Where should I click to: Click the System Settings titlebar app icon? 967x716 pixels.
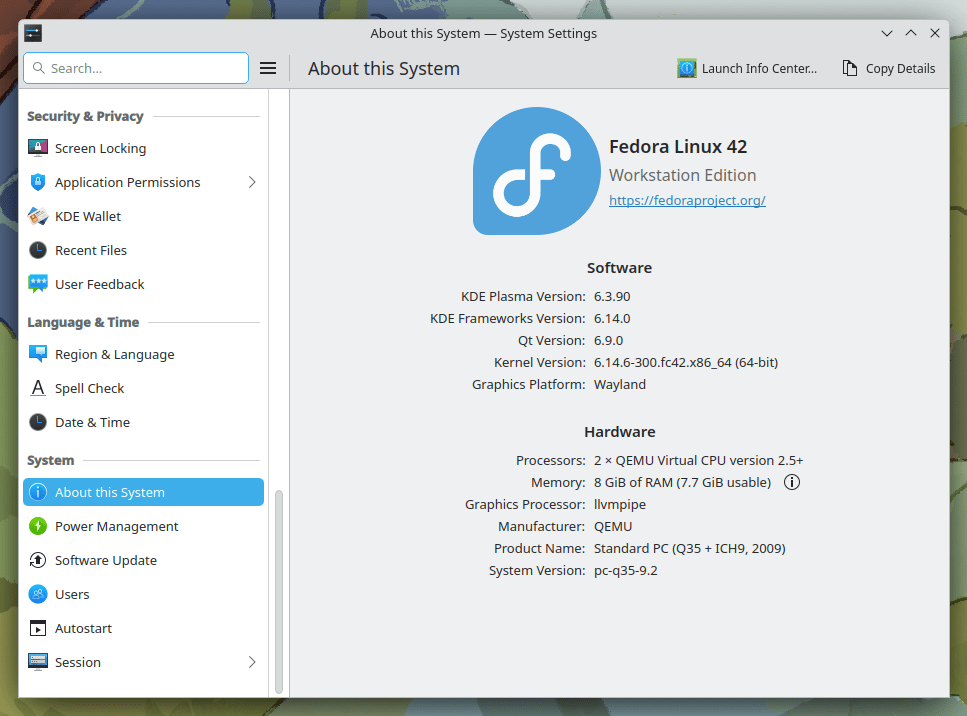pyautogui.click(x=33, y=33)
